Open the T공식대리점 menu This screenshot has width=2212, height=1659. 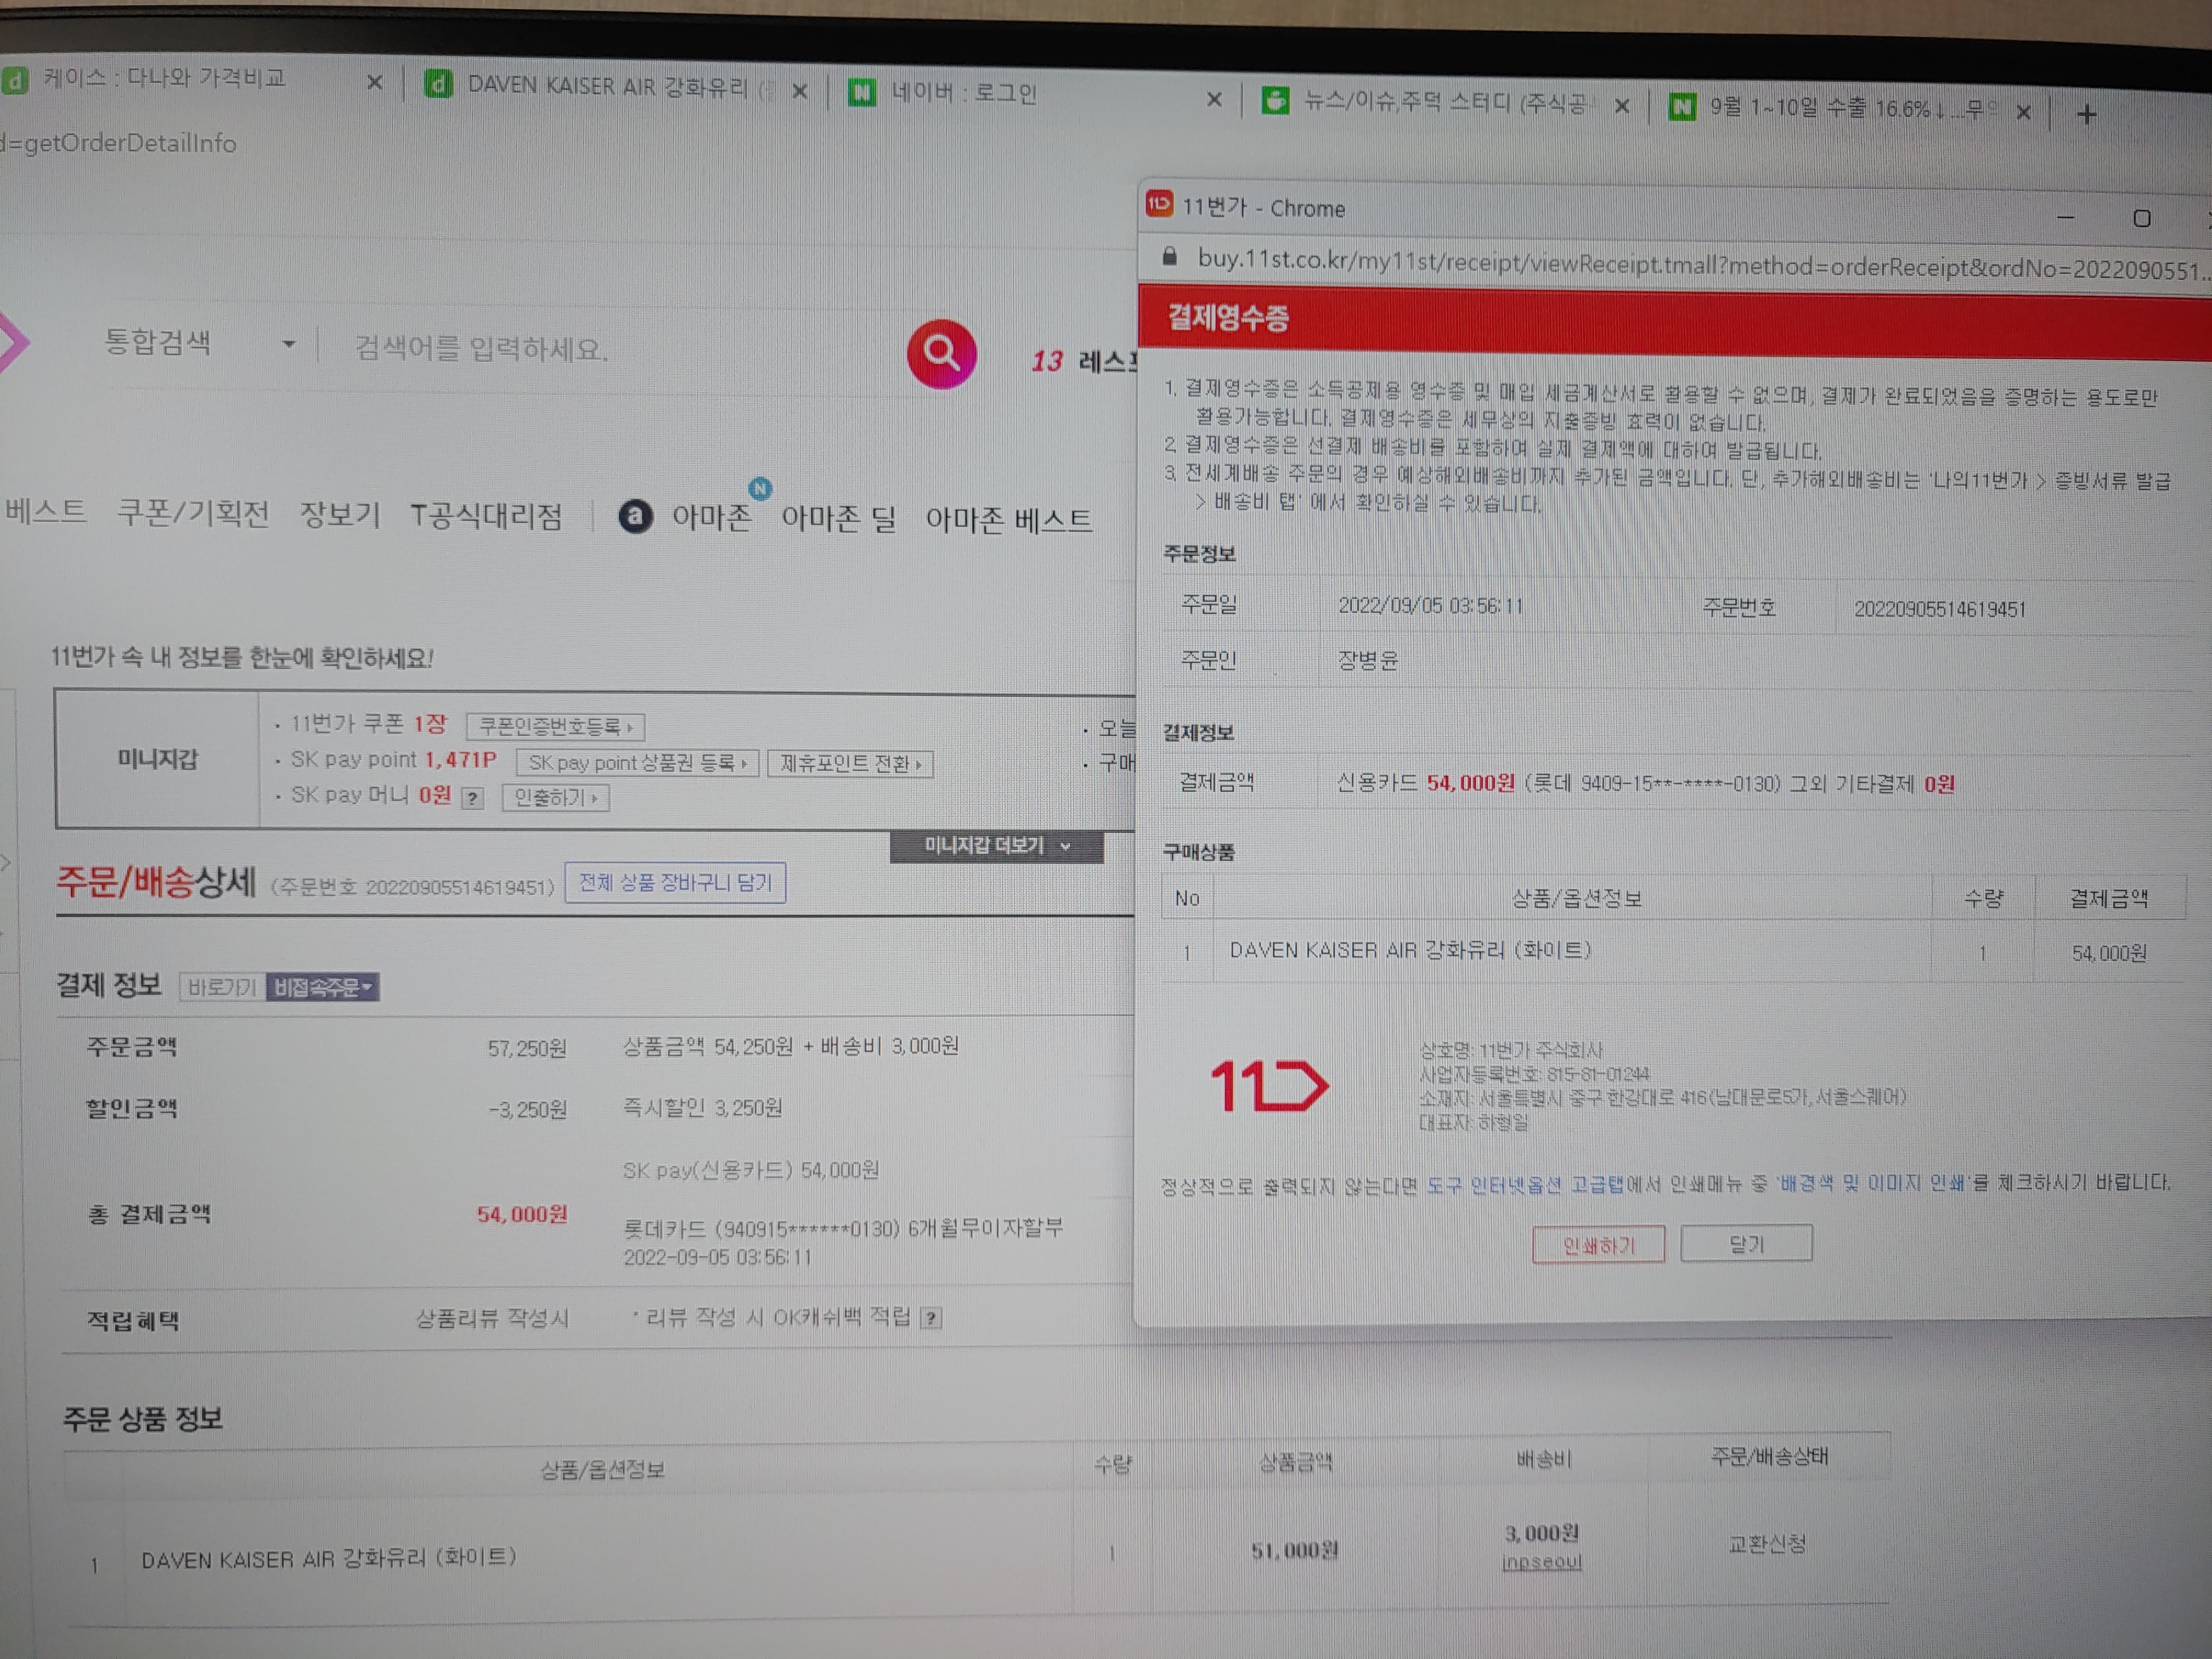[486, 516]
